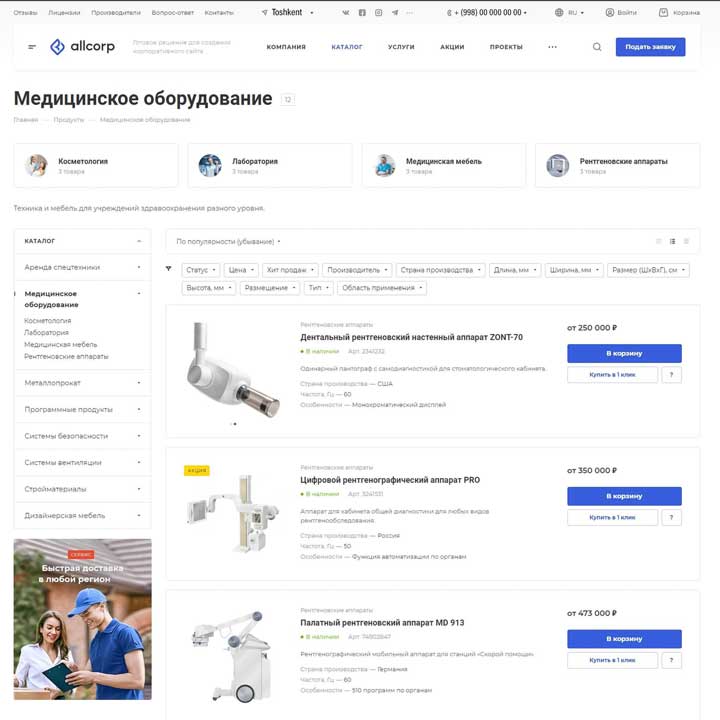This screenshot has height=720, width=720.
Task: Click the allcorp logo
Action: pyautogui.click(x=82, y=47)
